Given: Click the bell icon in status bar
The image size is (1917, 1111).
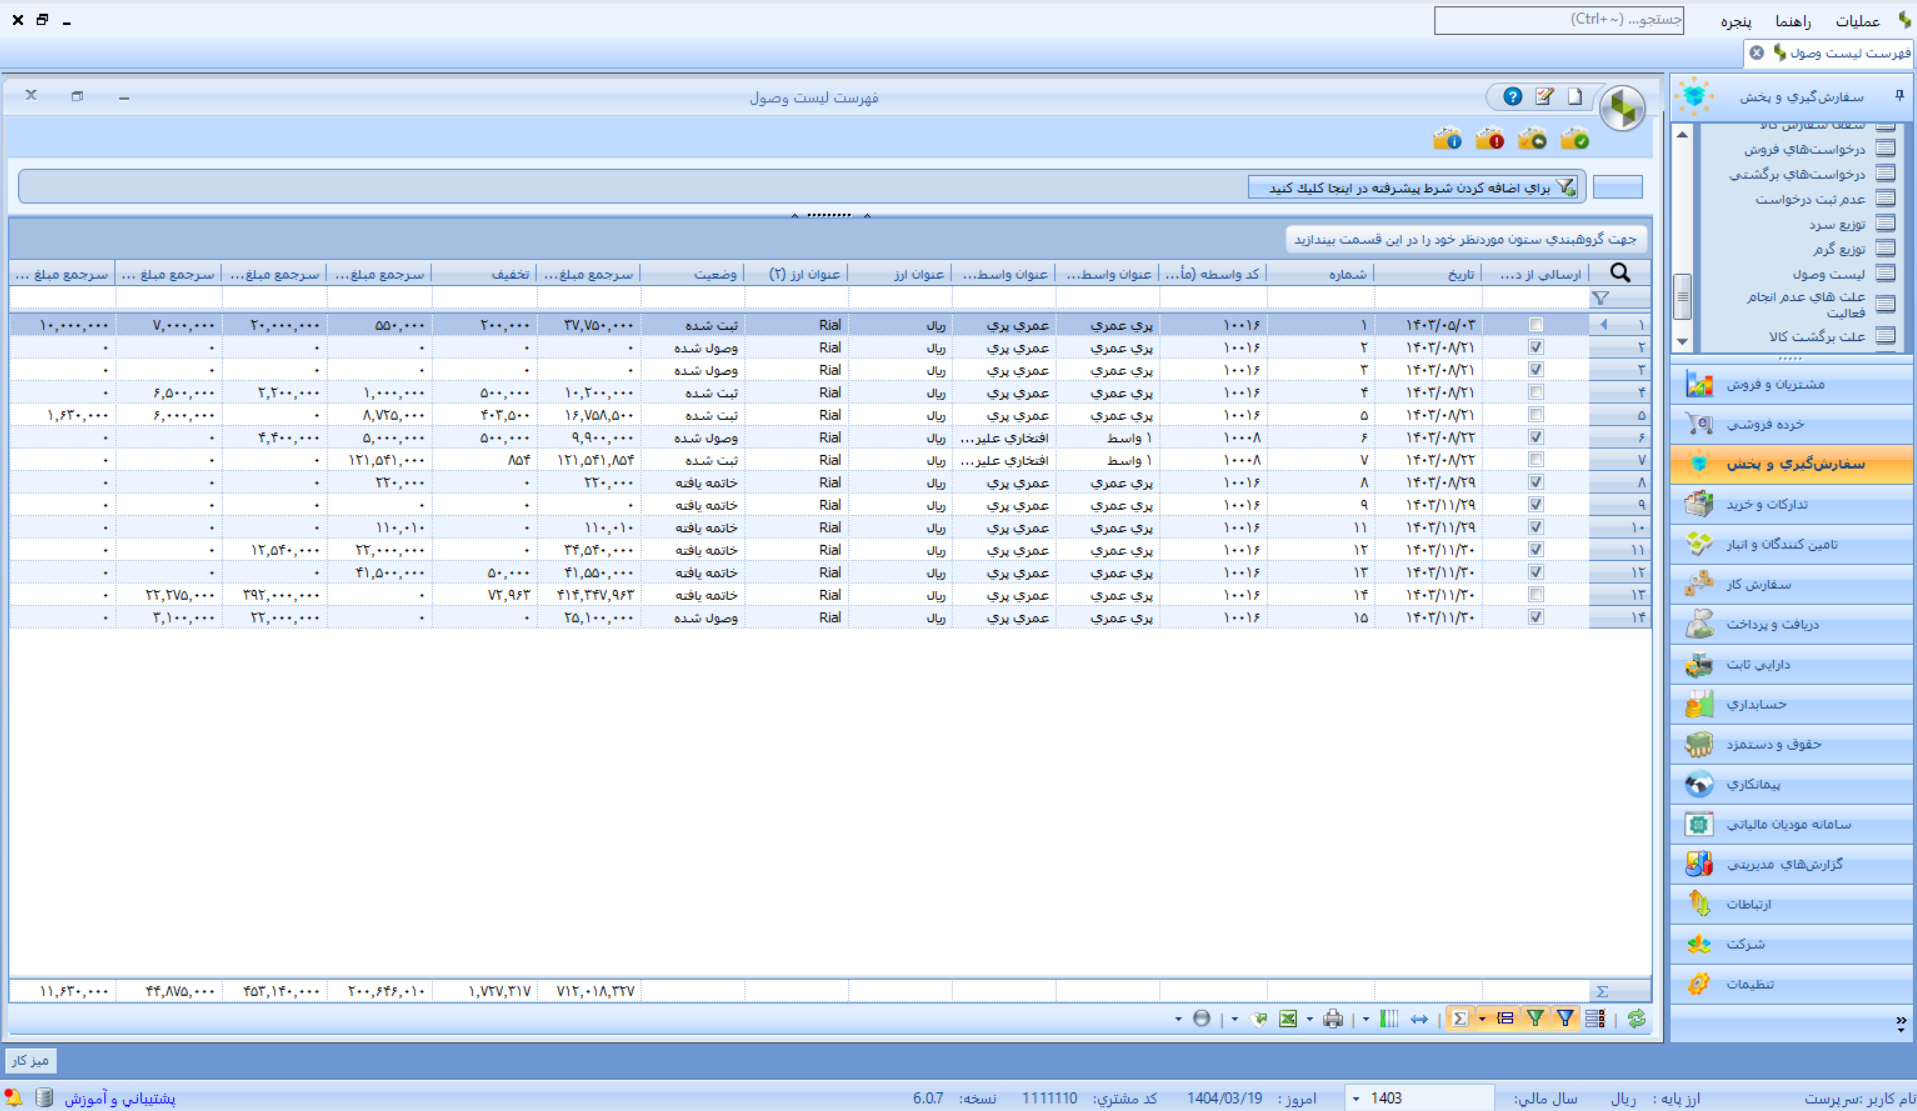Looking at the screenshot, I should 14,1098.
